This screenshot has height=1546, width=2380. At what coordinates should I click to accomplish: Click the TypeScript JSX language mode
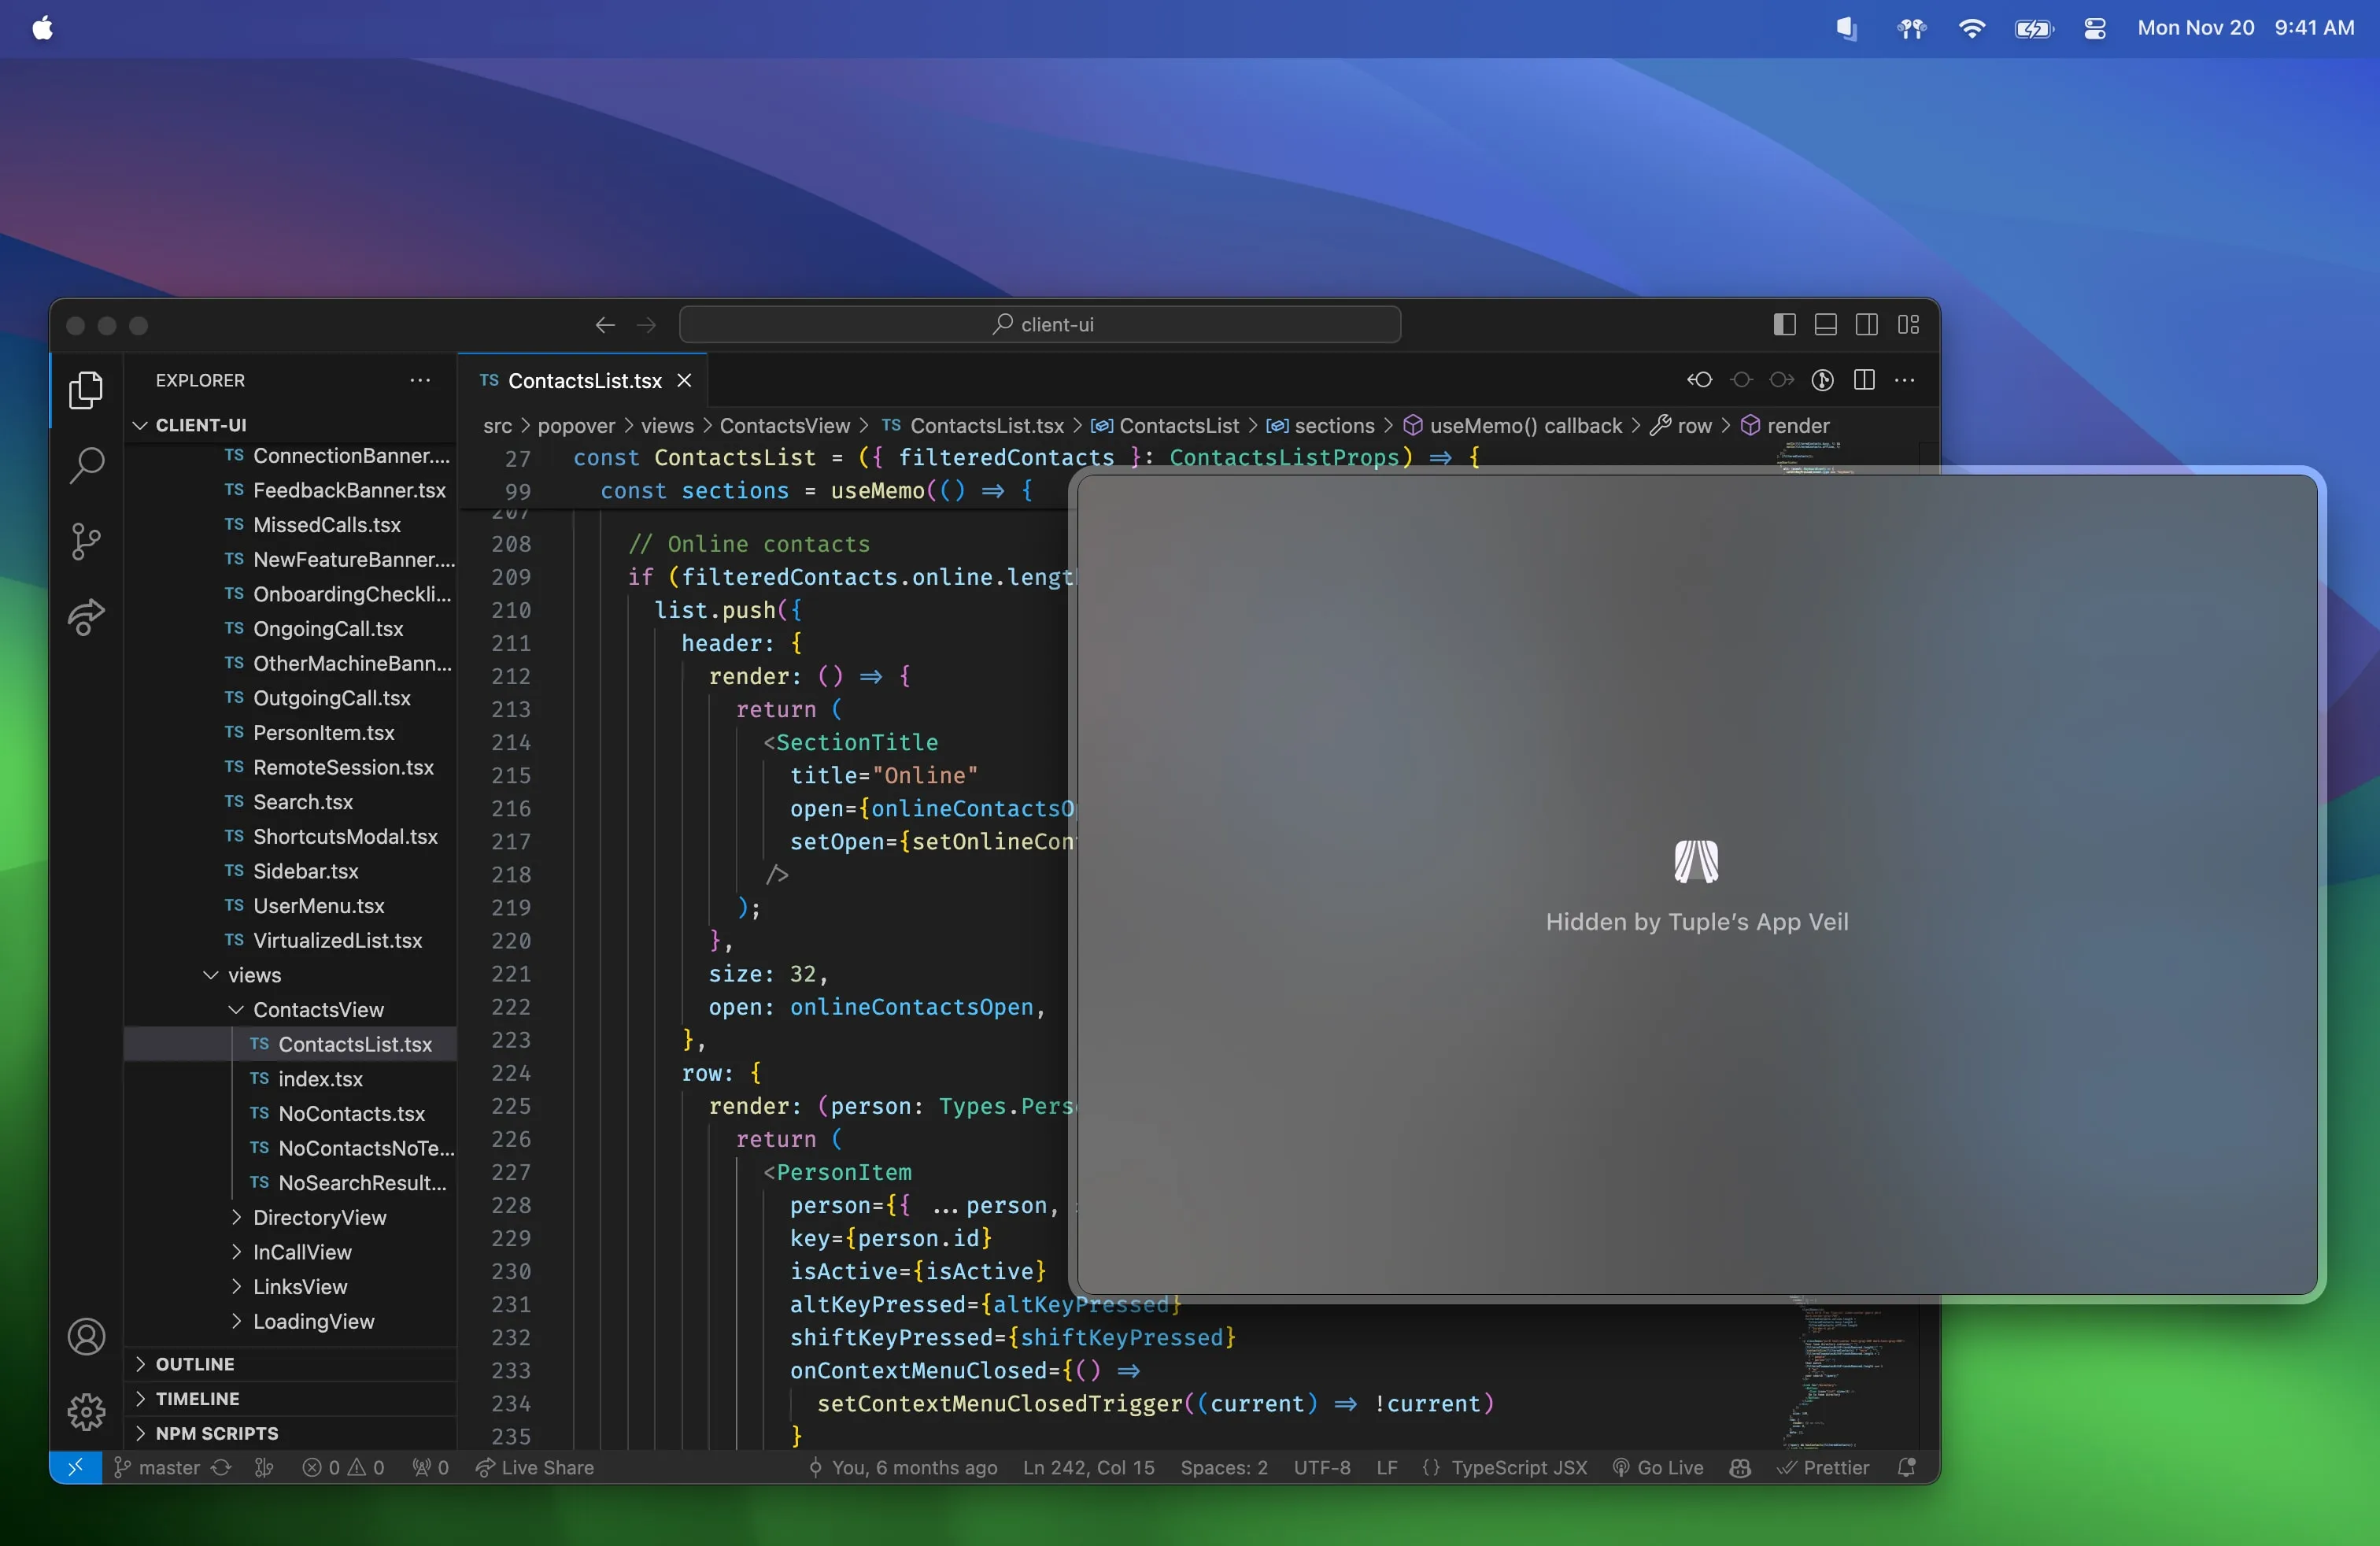[x=1518, y=1467]
